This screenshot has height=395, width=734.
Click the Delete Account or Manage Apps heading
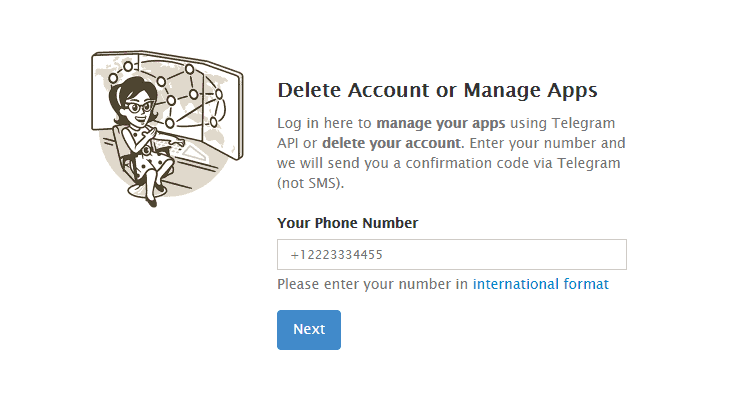437,90
